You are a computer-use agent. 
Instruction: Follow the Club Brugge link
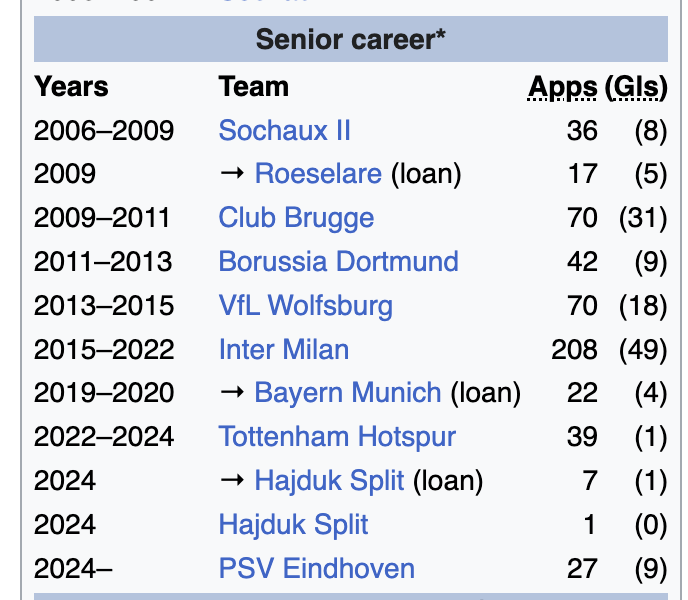point(296,218)
